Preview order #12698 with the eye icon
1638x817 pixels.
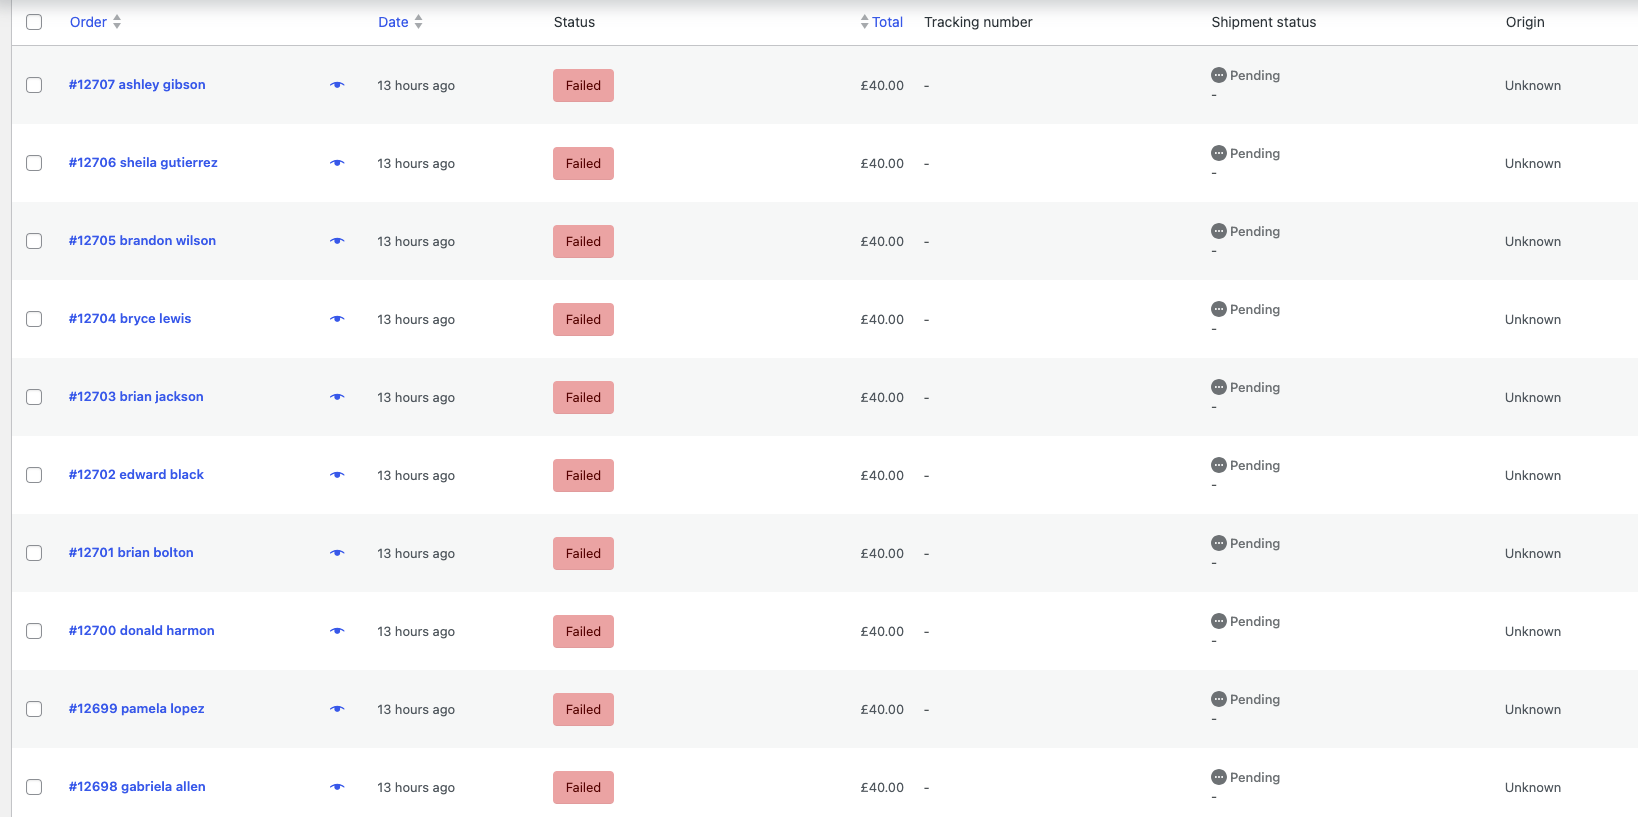pyautogui.click(x=337, y=787)
